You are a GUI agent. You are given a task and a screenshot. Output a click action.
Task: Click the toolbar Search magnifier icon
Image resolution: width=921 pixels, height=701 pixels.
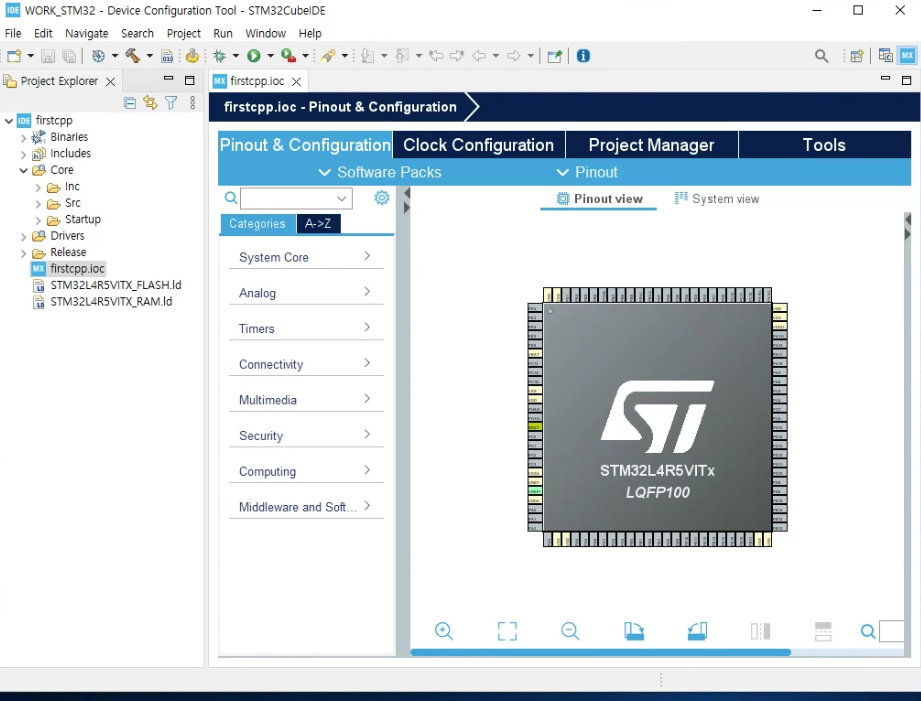pyautogui.click(x=821, y=56)
